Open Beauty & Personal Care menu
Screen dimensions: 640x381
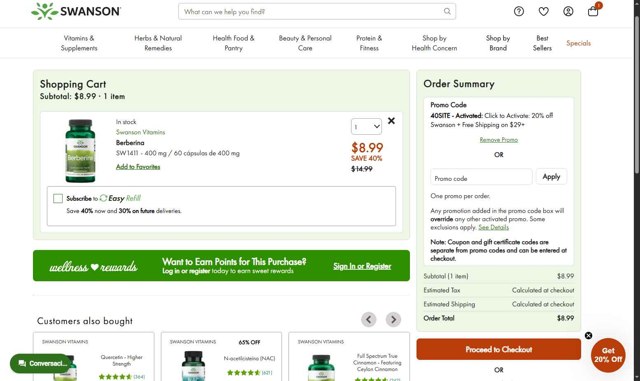(305, 43)
